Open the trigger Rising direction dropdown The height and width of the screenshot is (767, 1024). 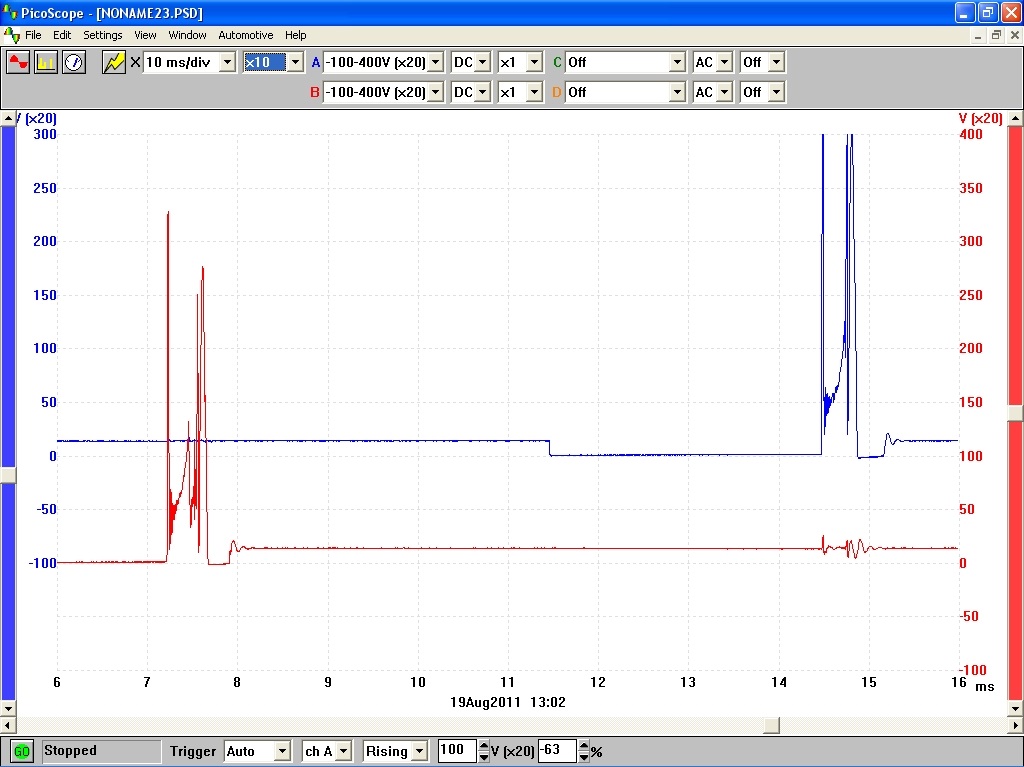click(418, 751)
